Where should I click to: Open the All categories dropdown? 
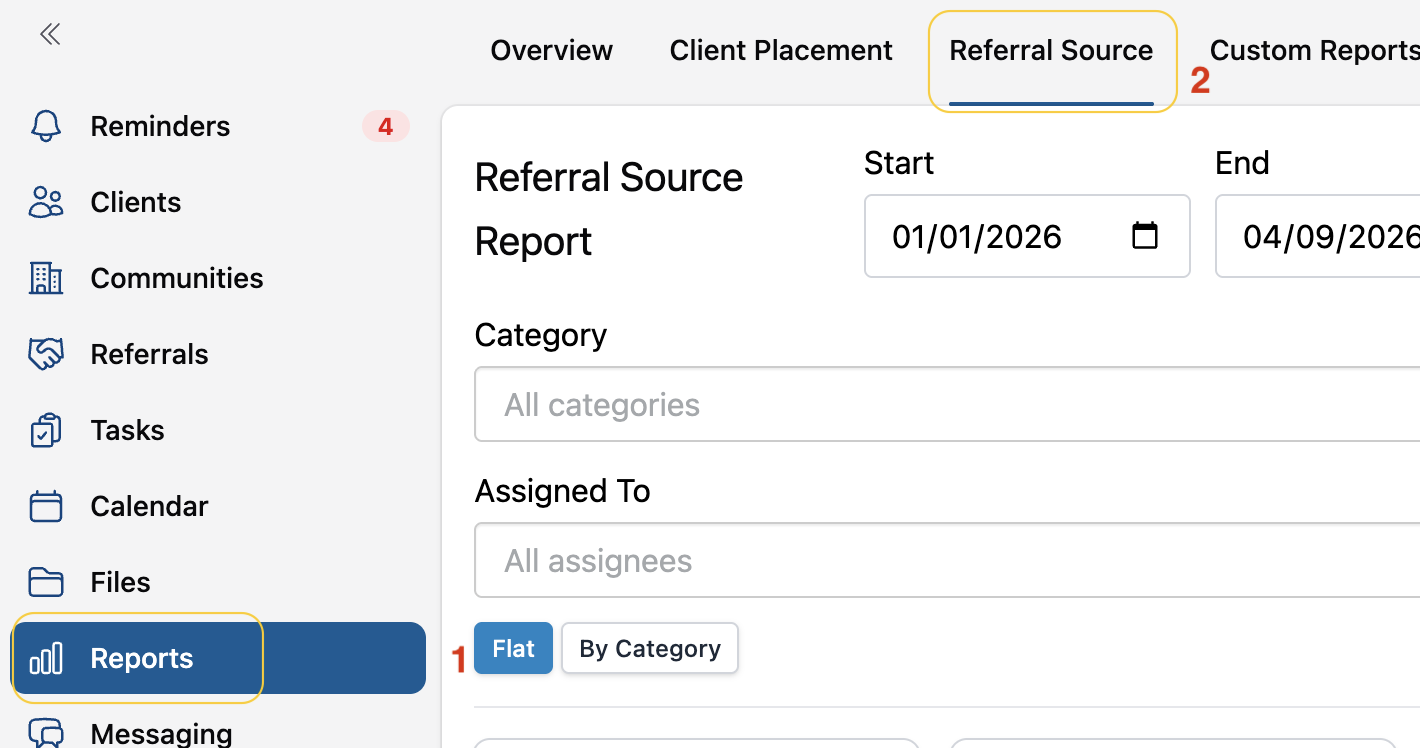(947, 404)
